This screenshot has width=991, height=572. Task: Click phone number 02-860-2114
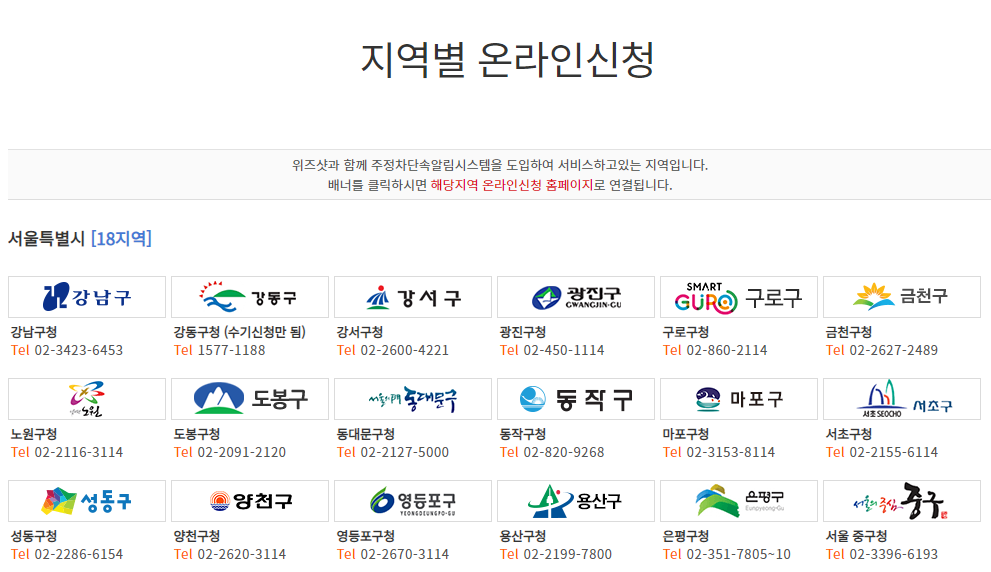(x=727, y=350)
